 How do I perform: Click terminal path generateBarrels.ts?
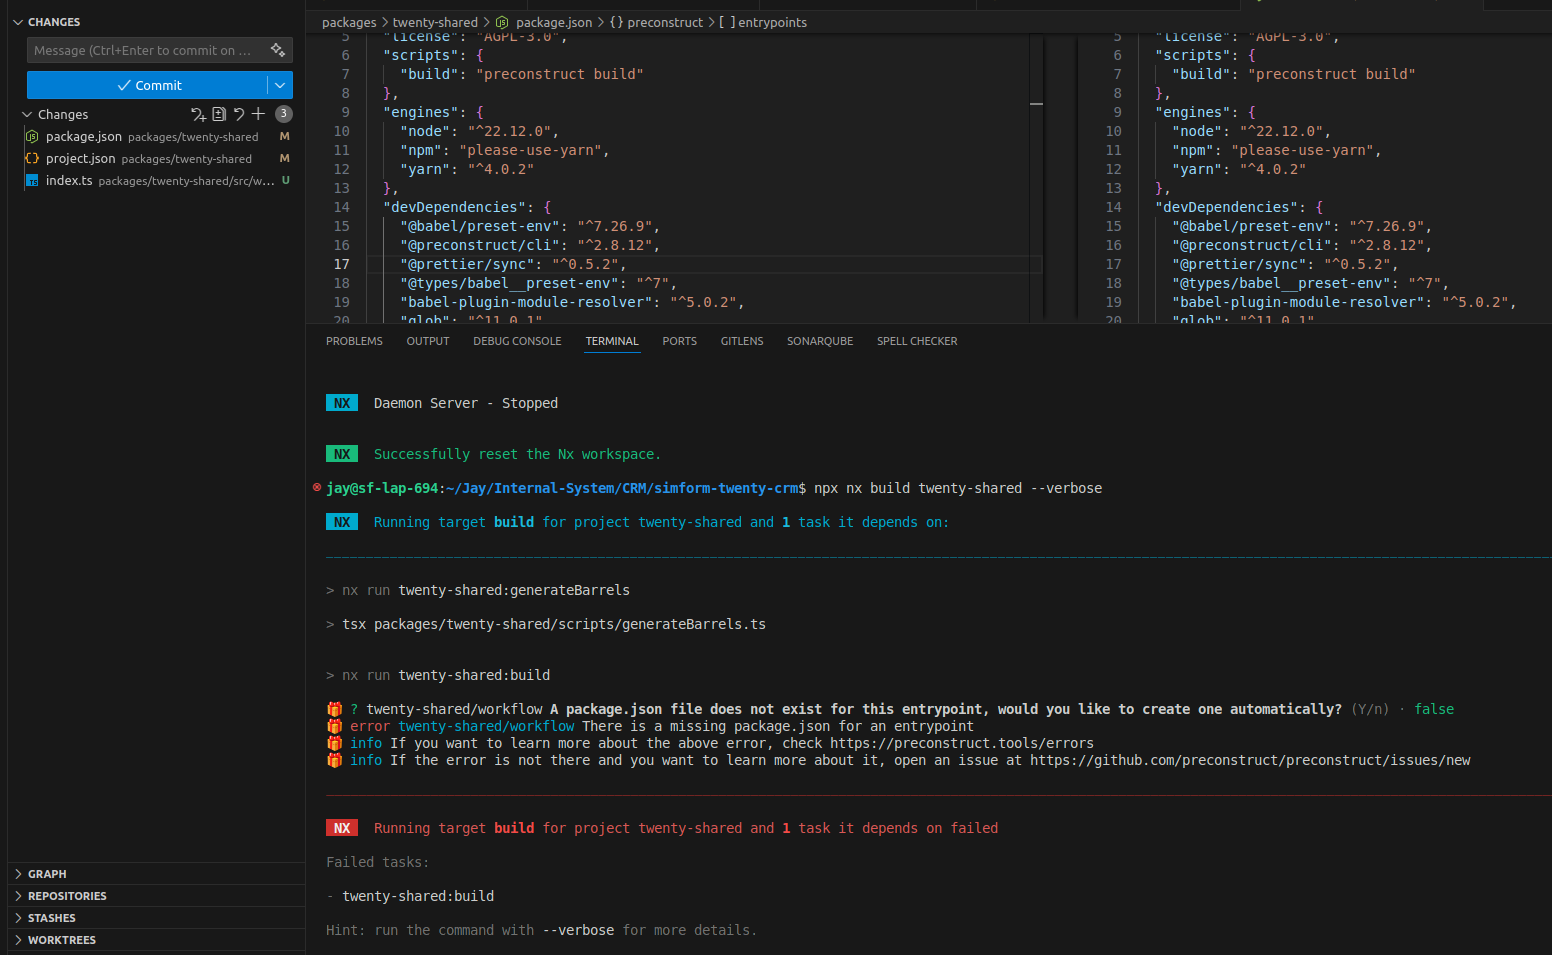(570, 624)
